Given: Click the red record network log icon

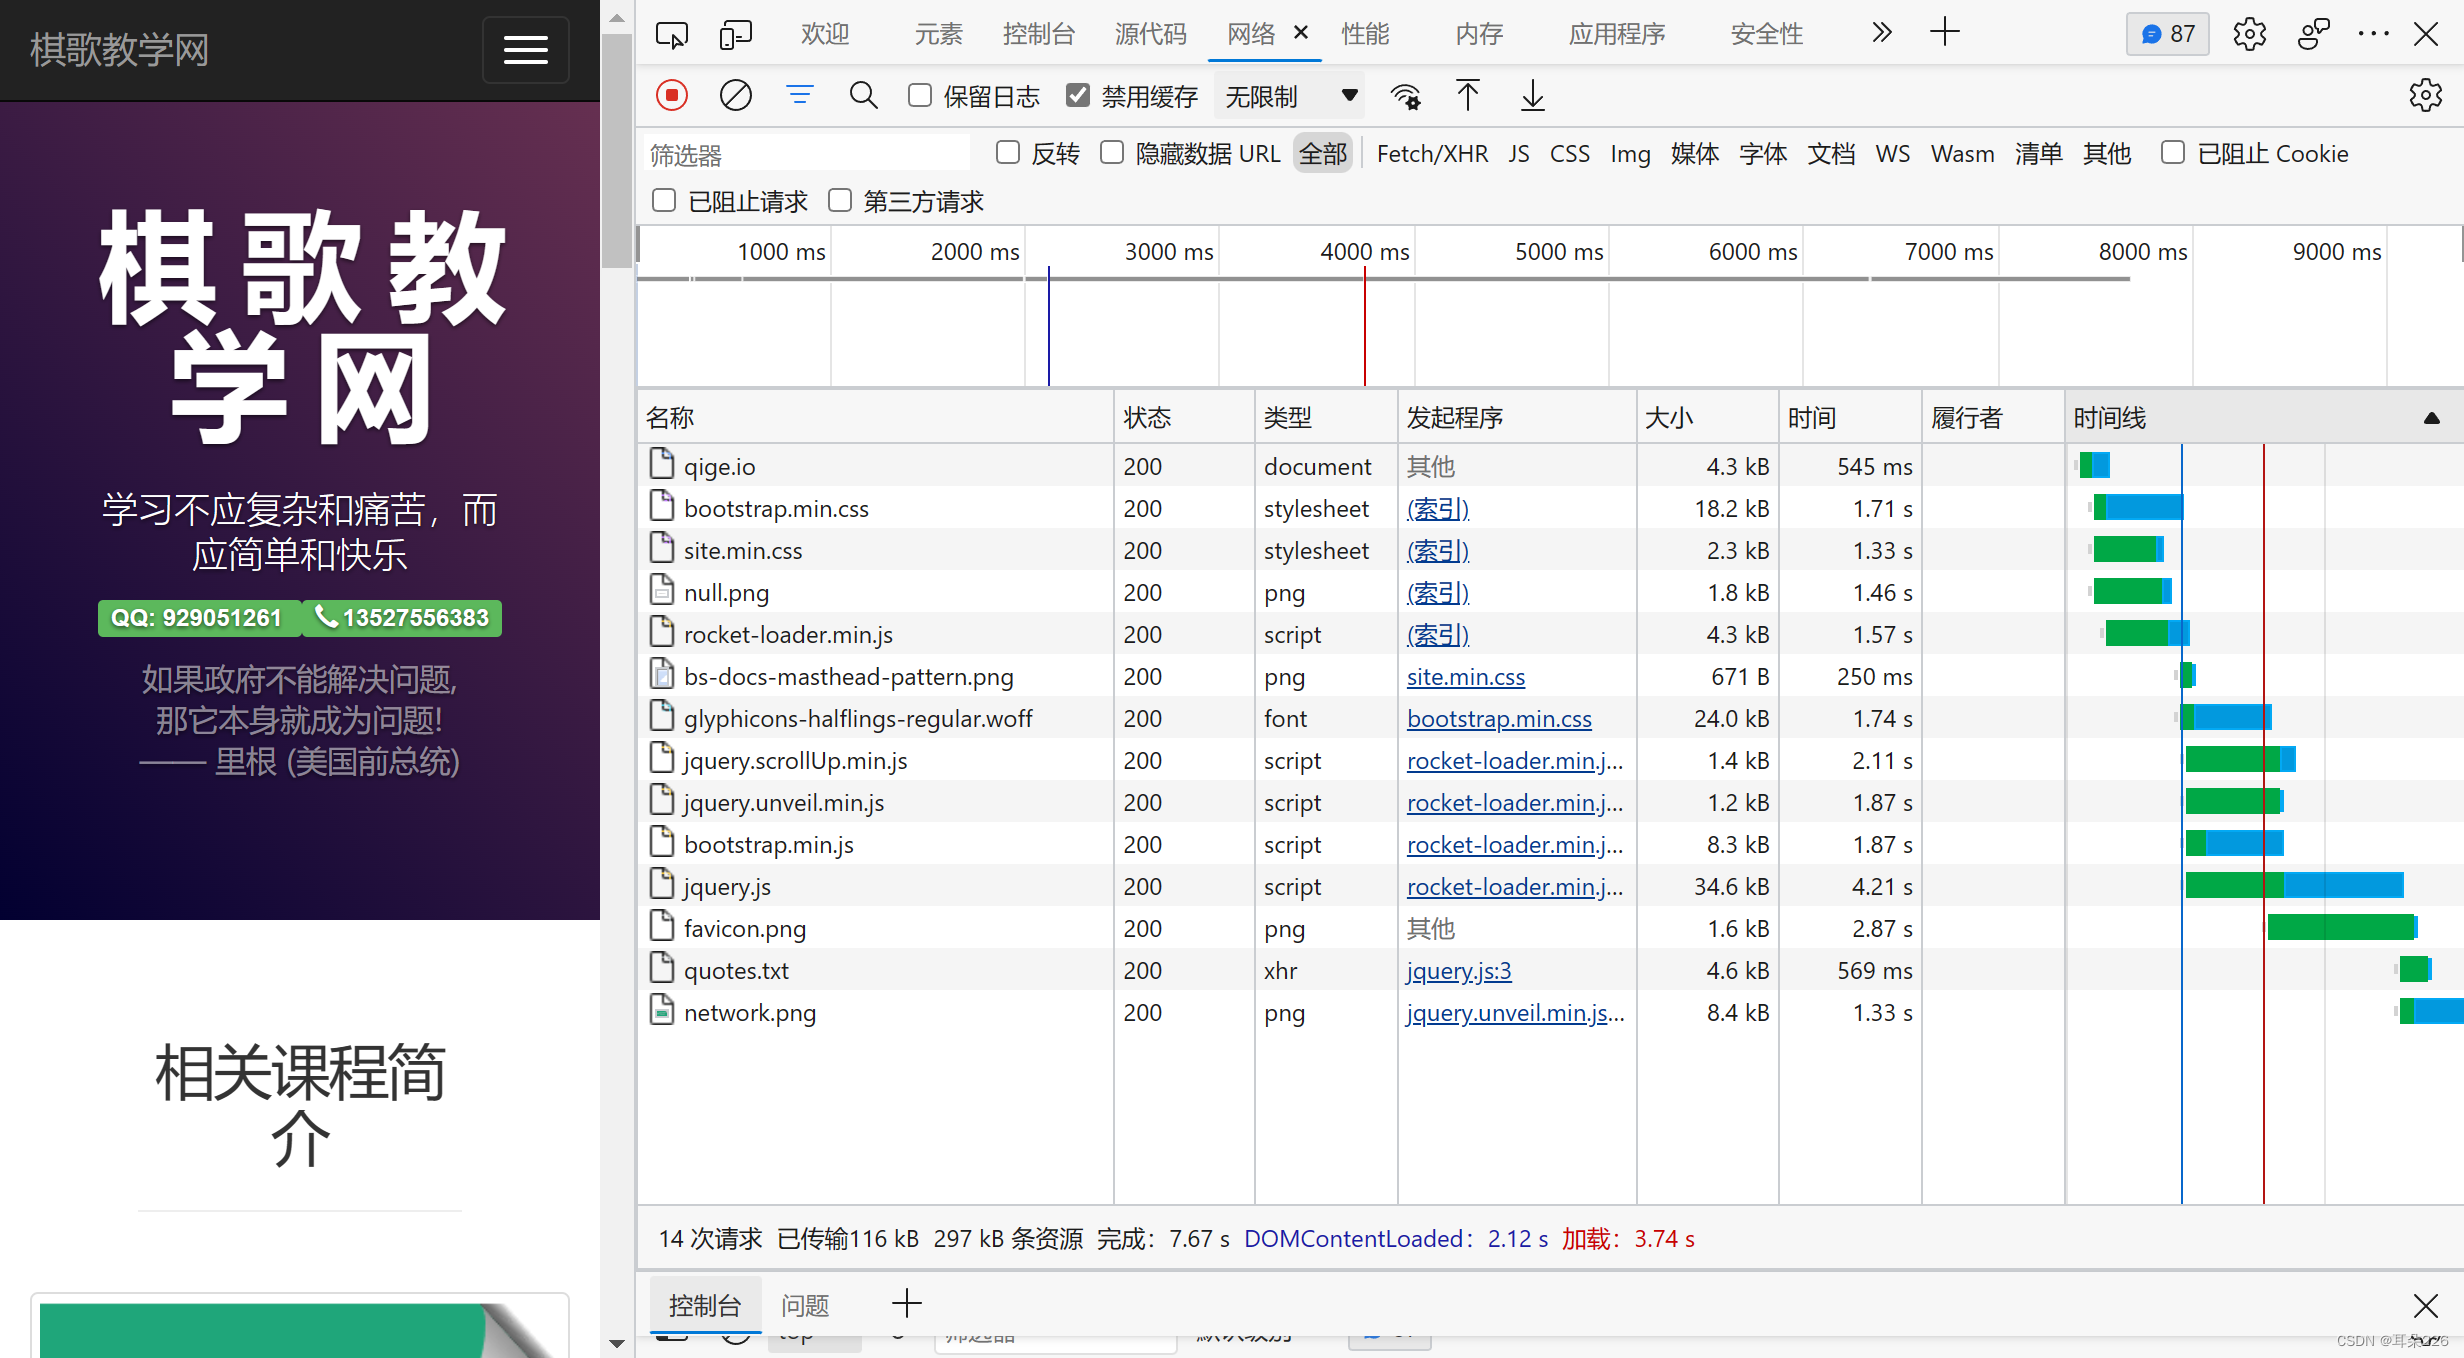Looking at the screenshot, I should click(672, 96).
